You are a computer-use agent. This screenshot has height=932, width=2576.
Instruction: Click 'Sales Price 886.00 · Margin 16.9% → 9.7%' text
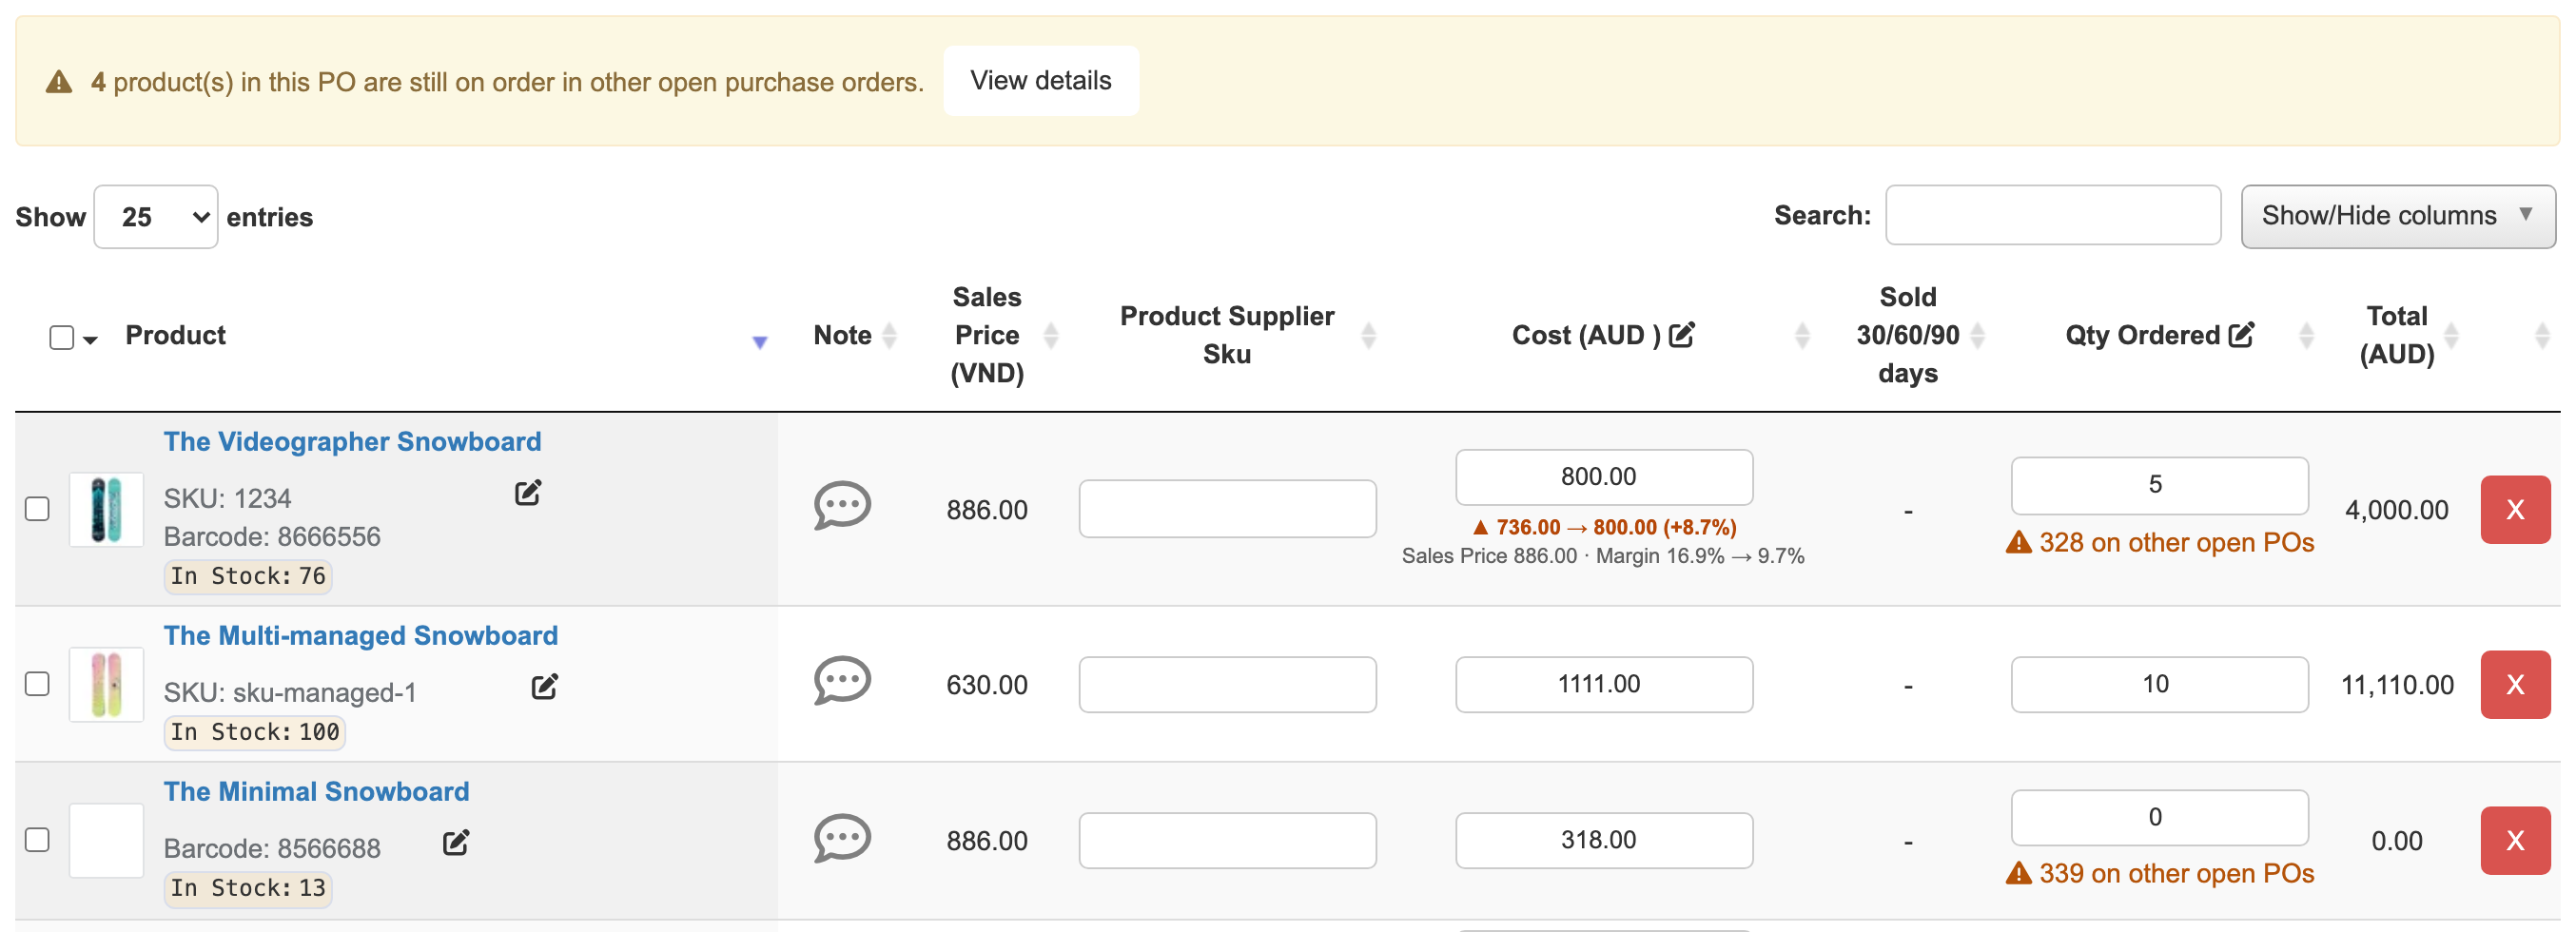[1603, 556]
